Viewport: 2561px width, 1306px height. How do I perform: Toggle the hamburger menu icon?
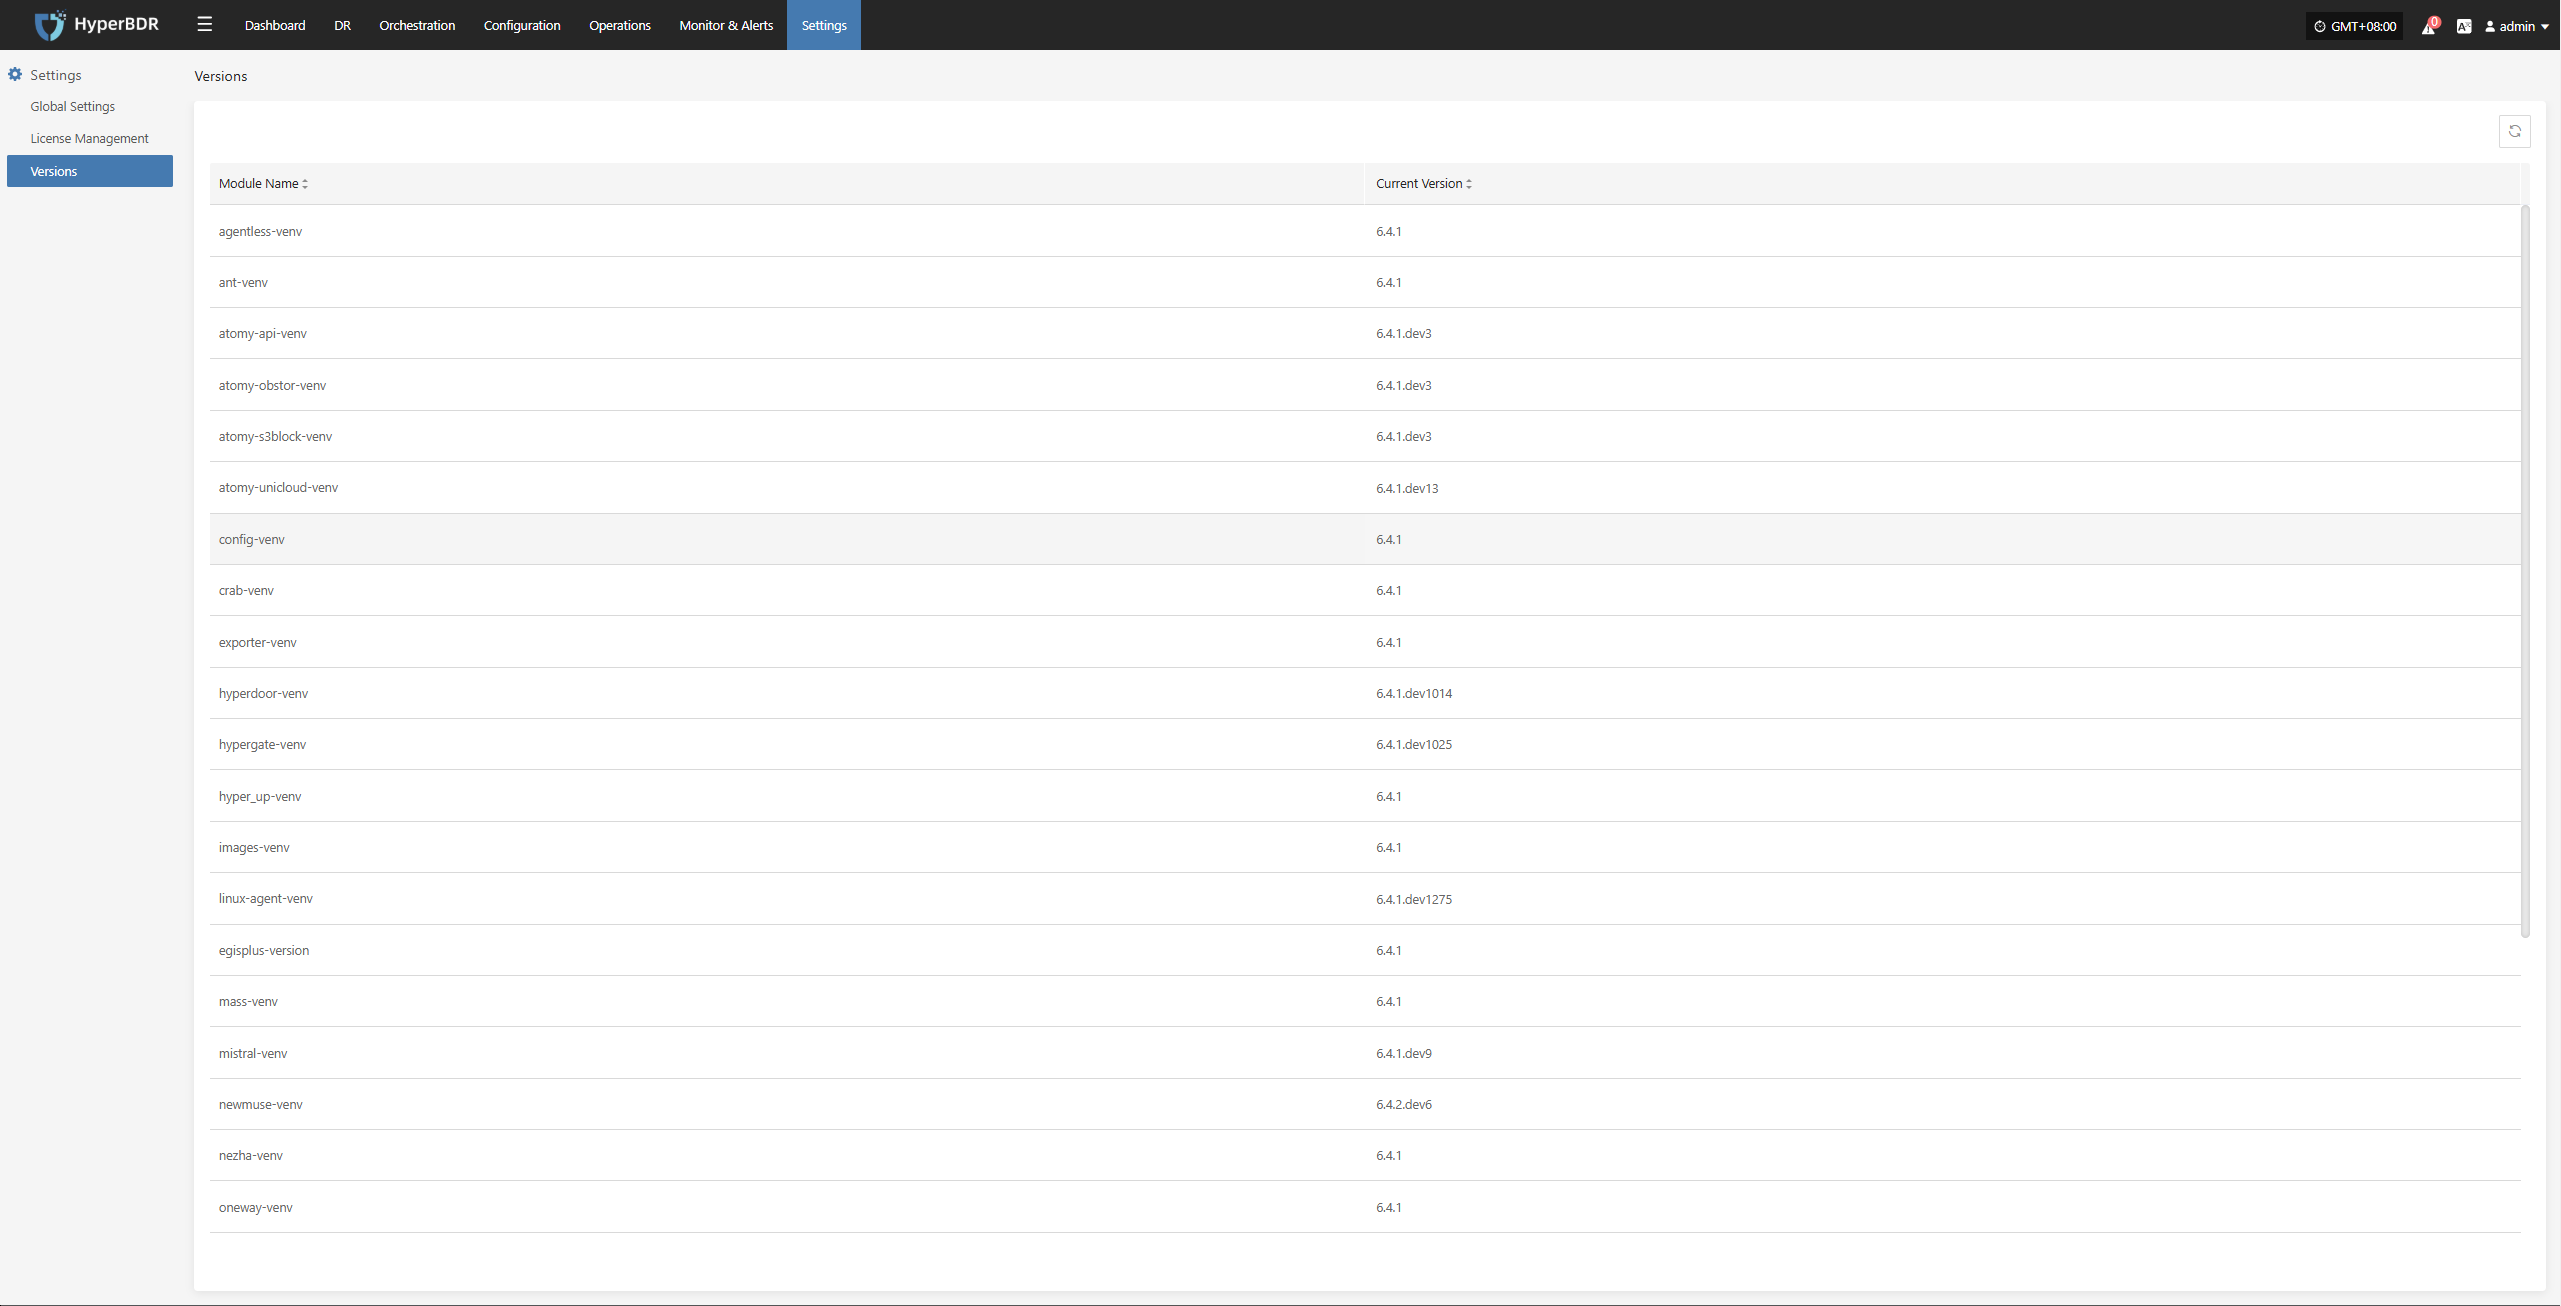205,24
